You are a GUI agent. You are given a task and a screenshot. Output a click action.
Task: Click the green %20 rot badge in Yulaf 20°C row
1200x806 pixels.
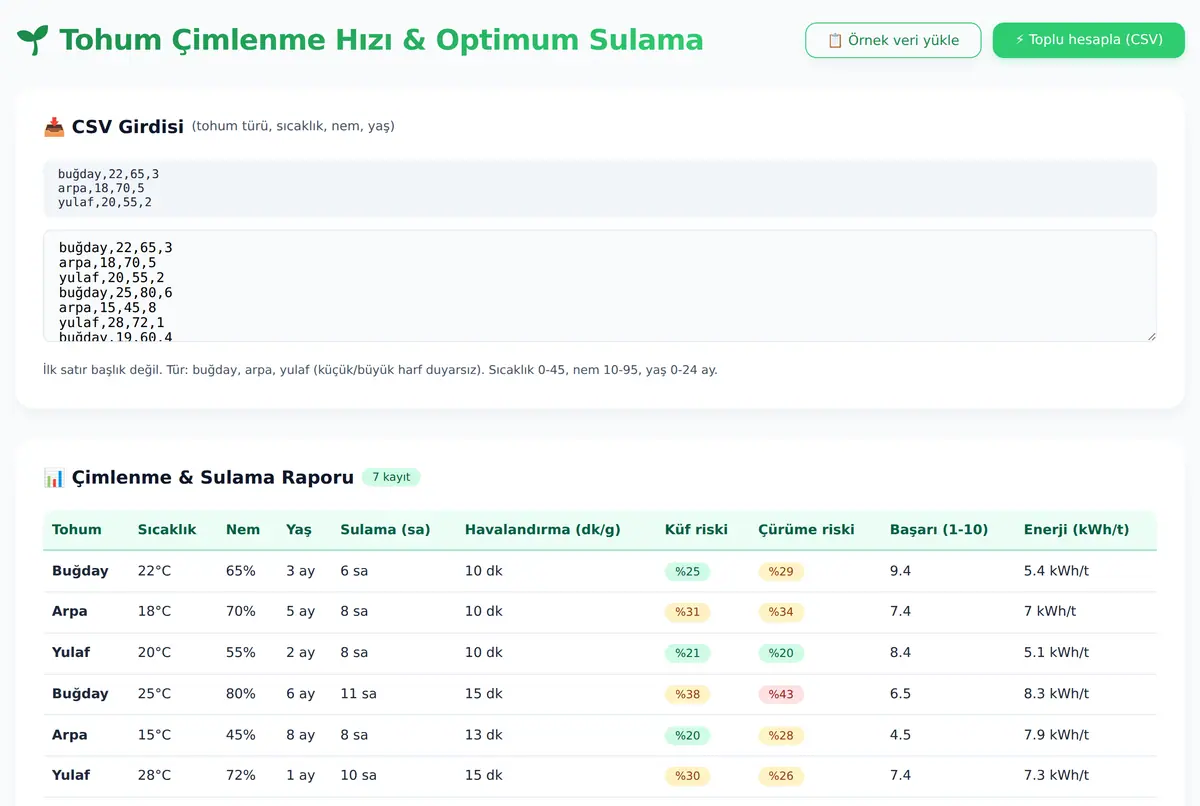point(781,653)
